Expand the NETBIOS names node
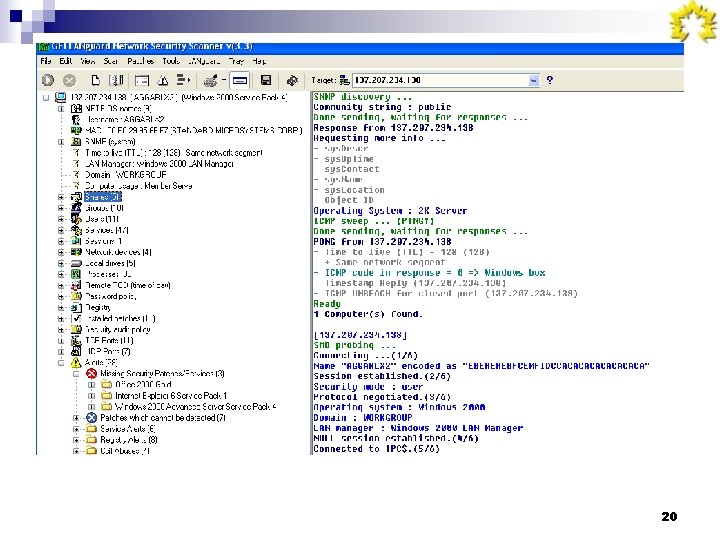720x540 pixels. click(x=61, y=109)
